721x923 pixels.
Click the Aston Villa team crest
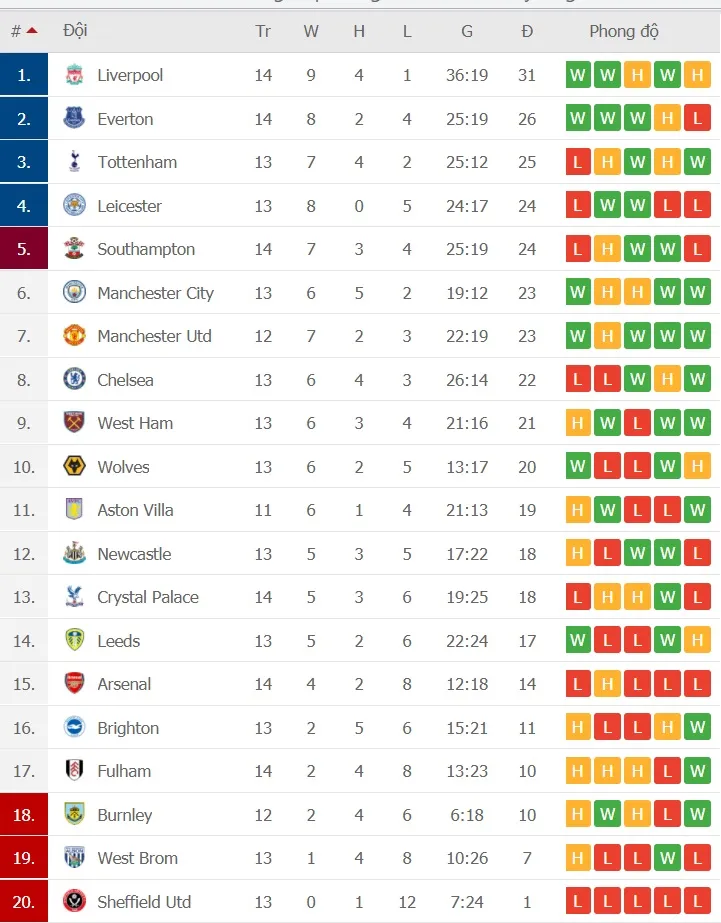point(73,510)
